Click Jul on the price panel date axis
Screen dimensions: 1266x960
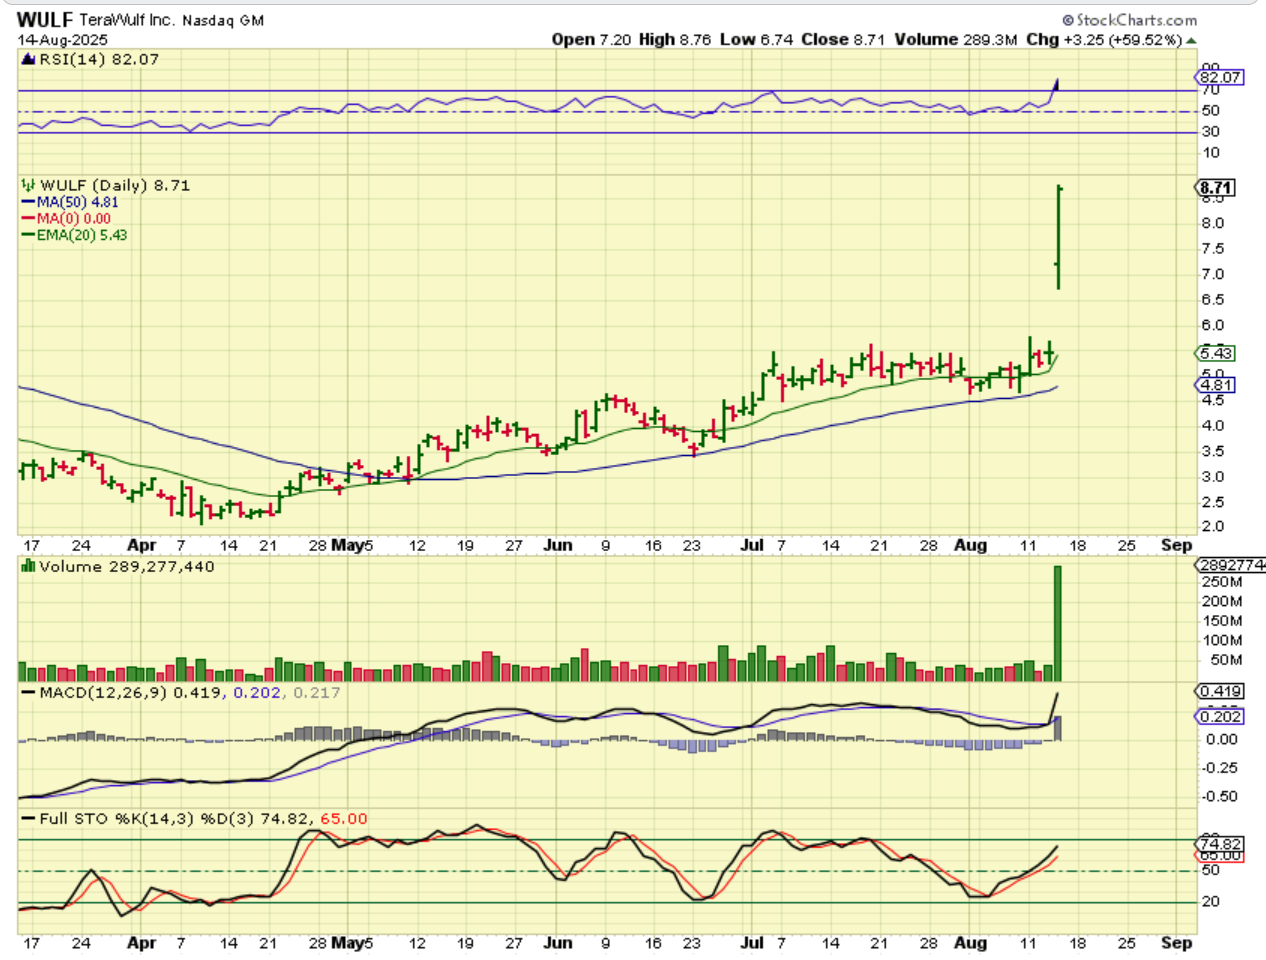(752, 545)
